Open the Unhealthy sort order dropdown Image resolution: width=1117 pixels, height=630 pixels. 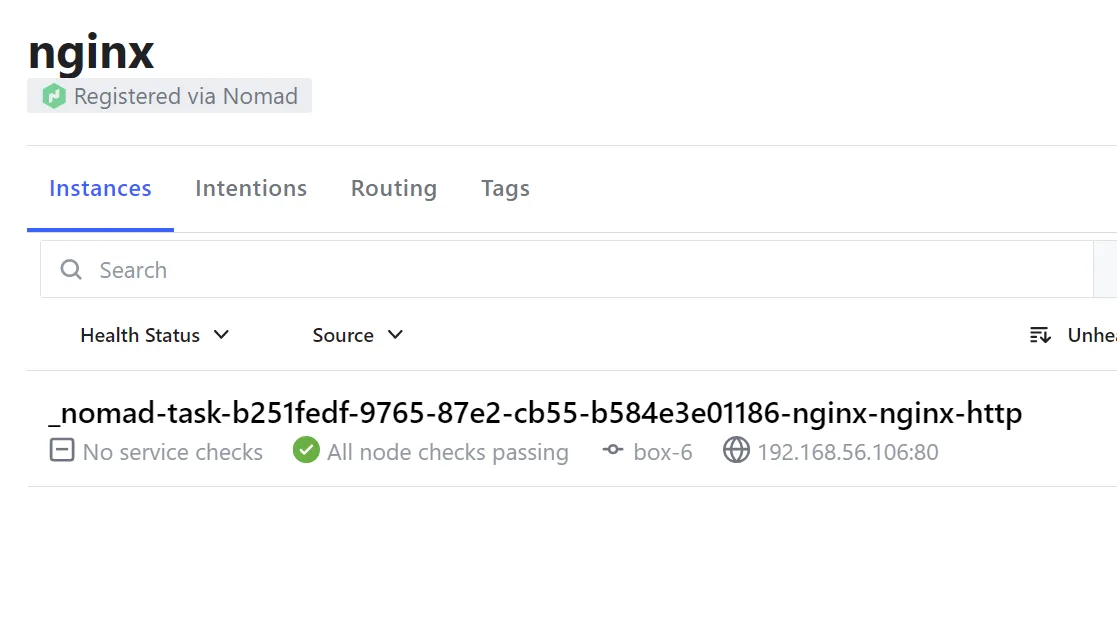pyautogui.click(x=1090, y=335)
